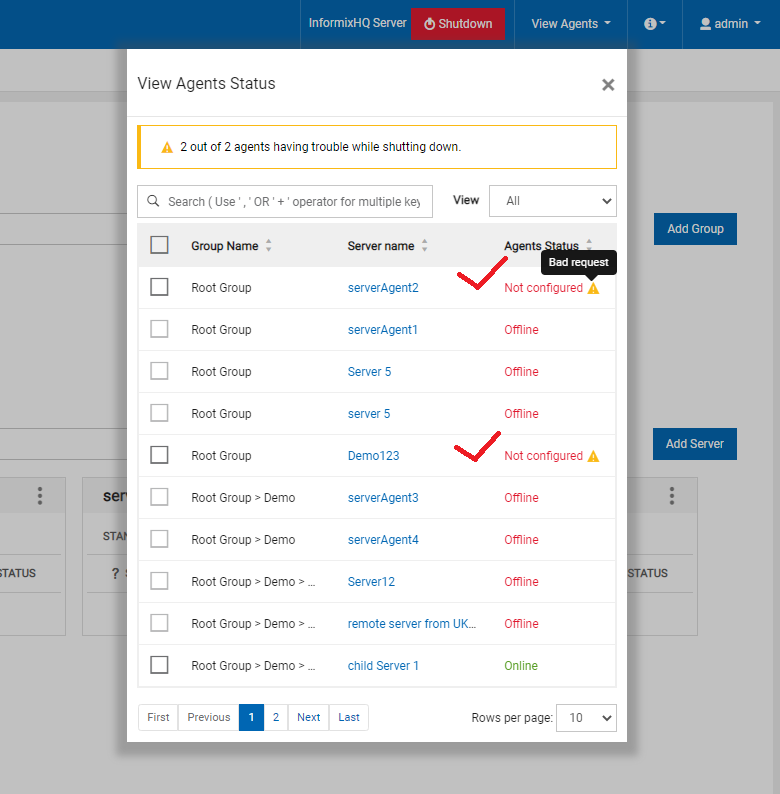Click the alert banner warning triangle icon
780x794 pixels.
click(167, 147)
